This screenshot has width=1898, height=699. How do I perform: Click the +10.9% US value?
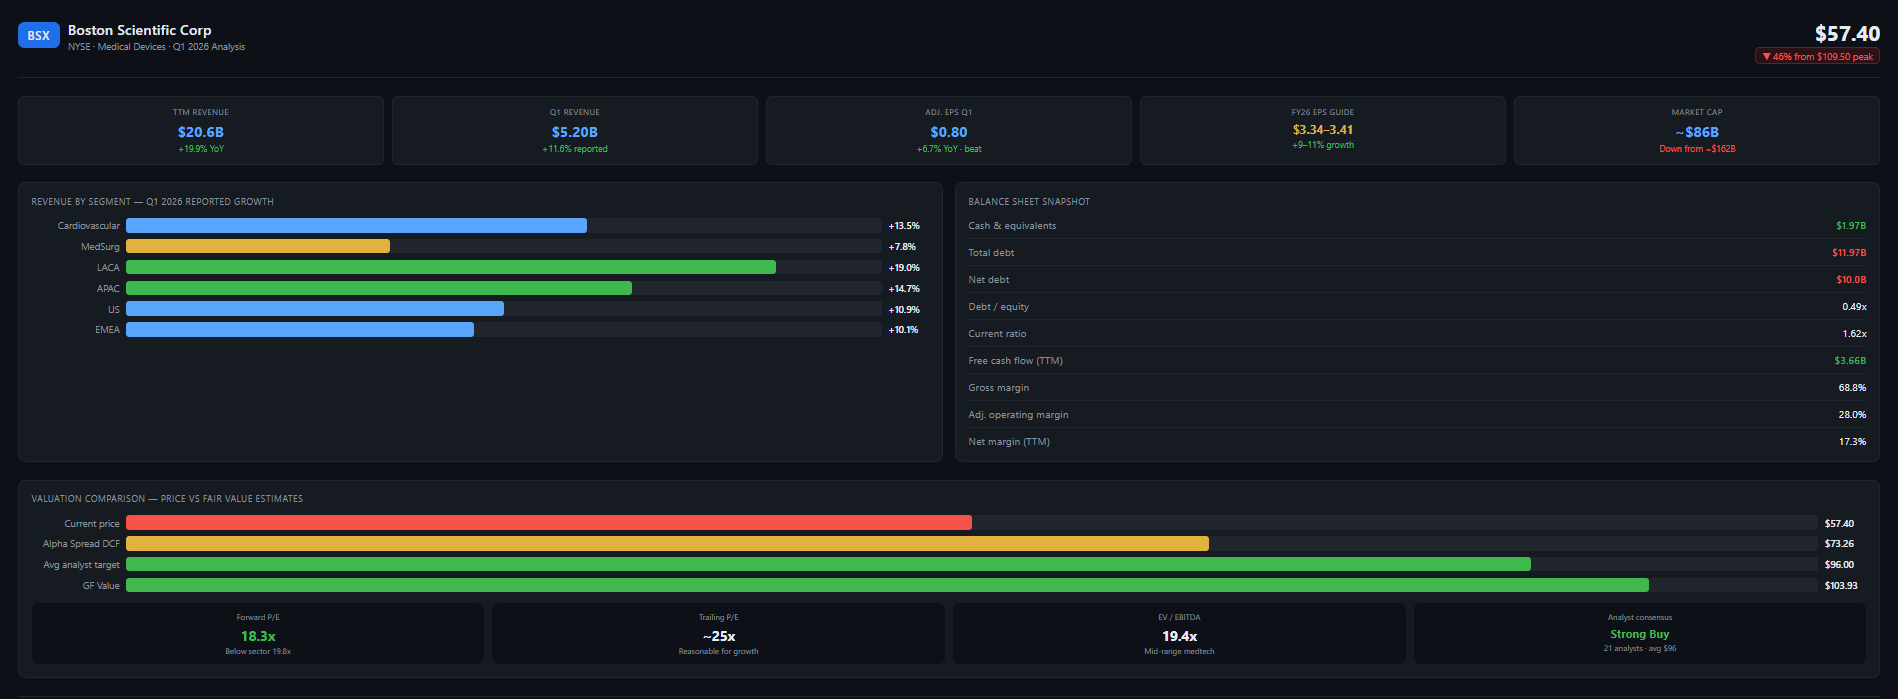click(904, 310)
